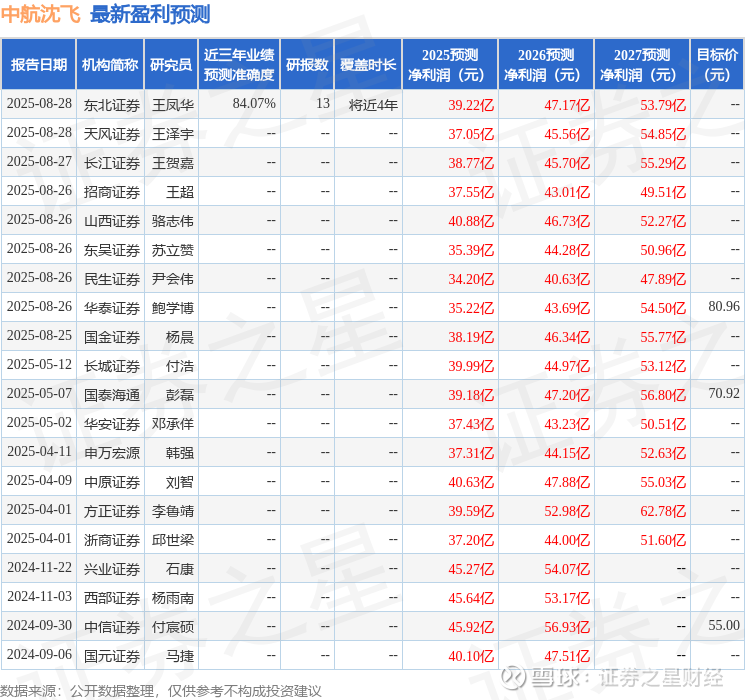This screenshot has height=700, width=745.
Task: Click the 数据来源 footer note
Action: 161,690
